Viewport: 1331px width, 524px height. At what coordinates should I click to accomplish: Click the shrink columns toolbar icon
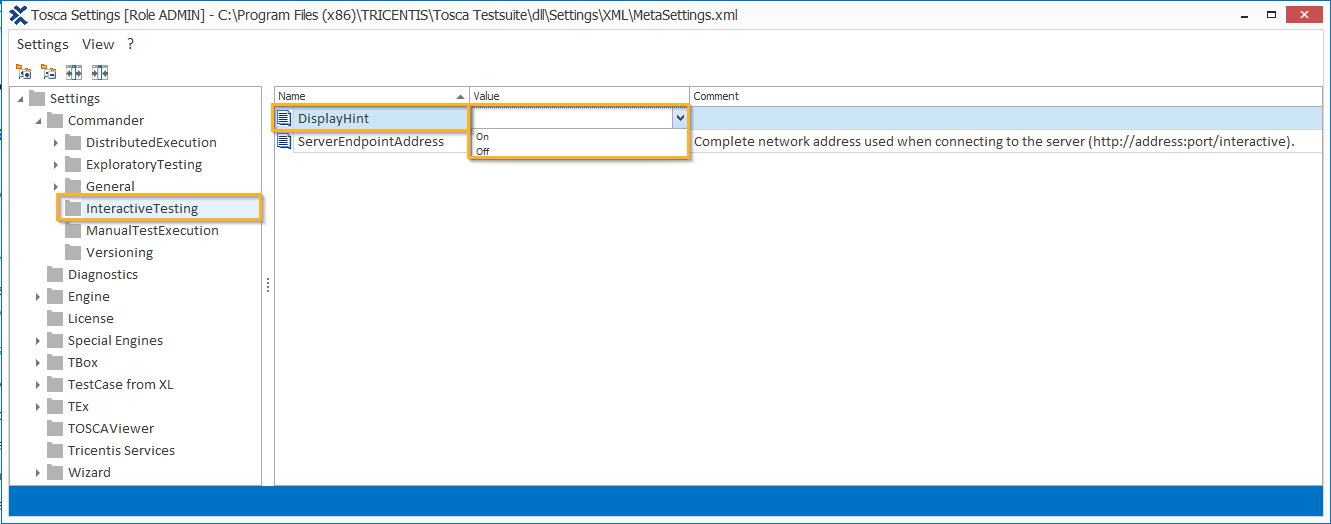[99, 72]
